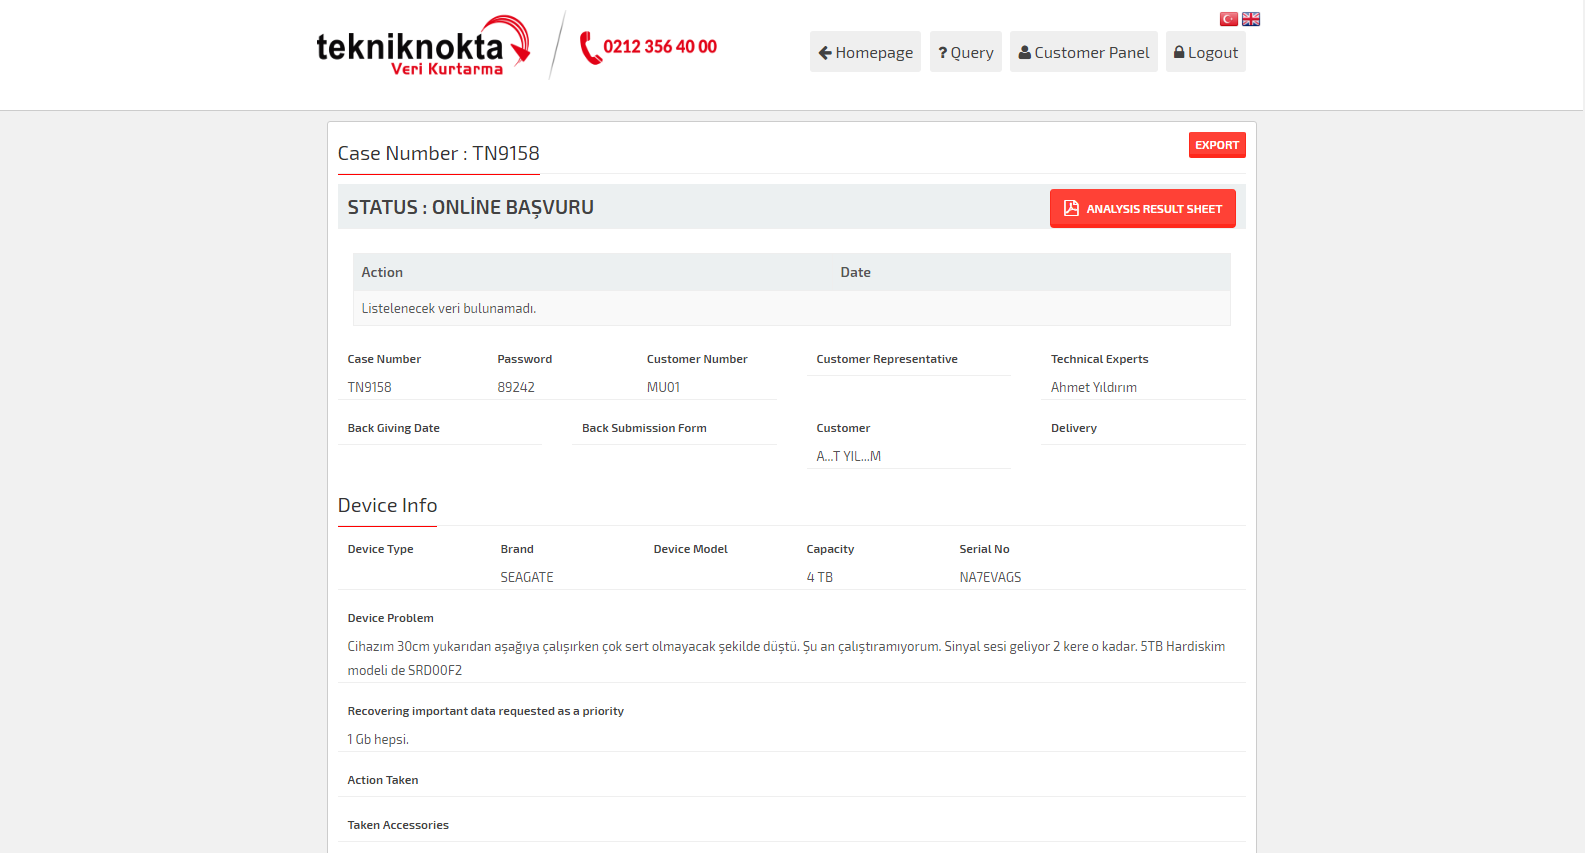Open the Customer Panel
The height and width of the screenshot is (853, 1585).
(1083, 52)
